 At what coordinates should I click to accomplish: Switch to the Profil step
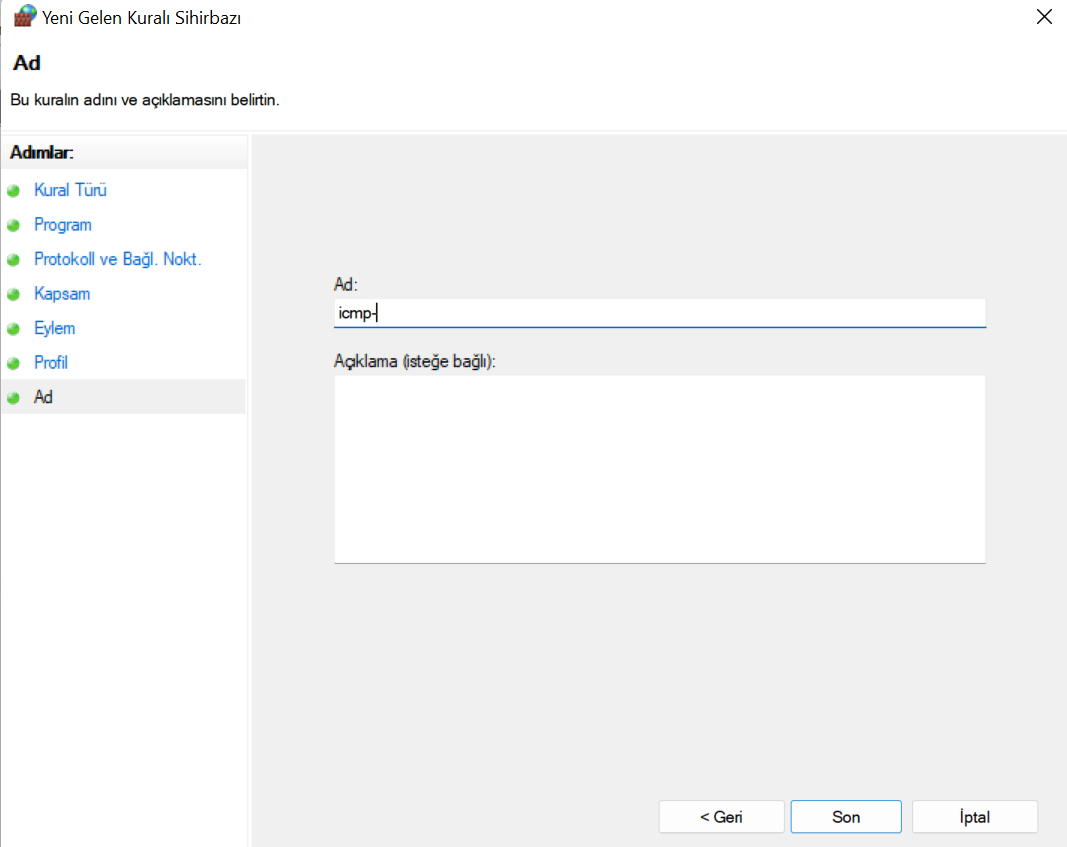point(51,363)
